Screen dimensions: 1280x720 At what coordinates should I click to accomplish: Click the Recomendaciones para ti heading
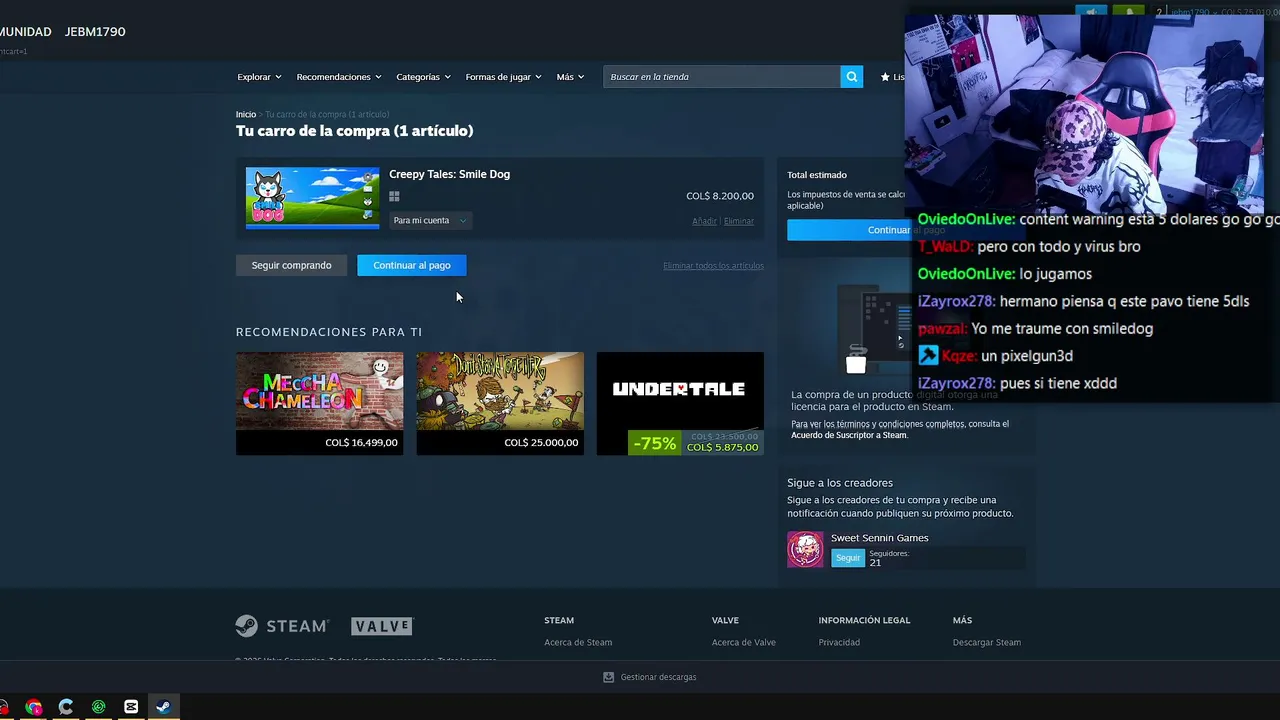click(329, 332)
